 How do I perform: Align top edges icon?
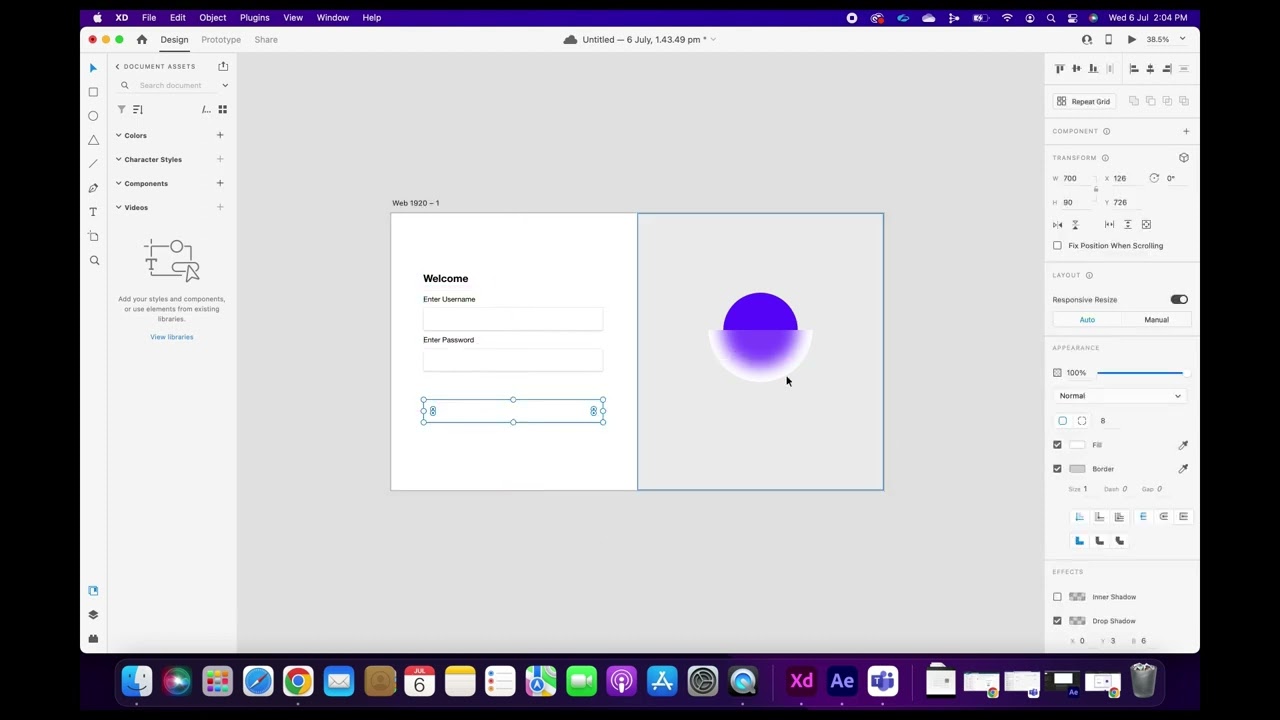(1059, 69)
